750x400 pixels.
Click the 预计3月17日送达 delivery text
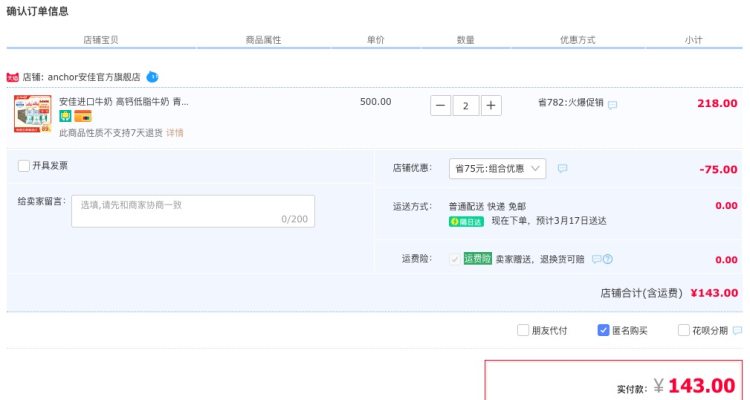tap(571, 221)
